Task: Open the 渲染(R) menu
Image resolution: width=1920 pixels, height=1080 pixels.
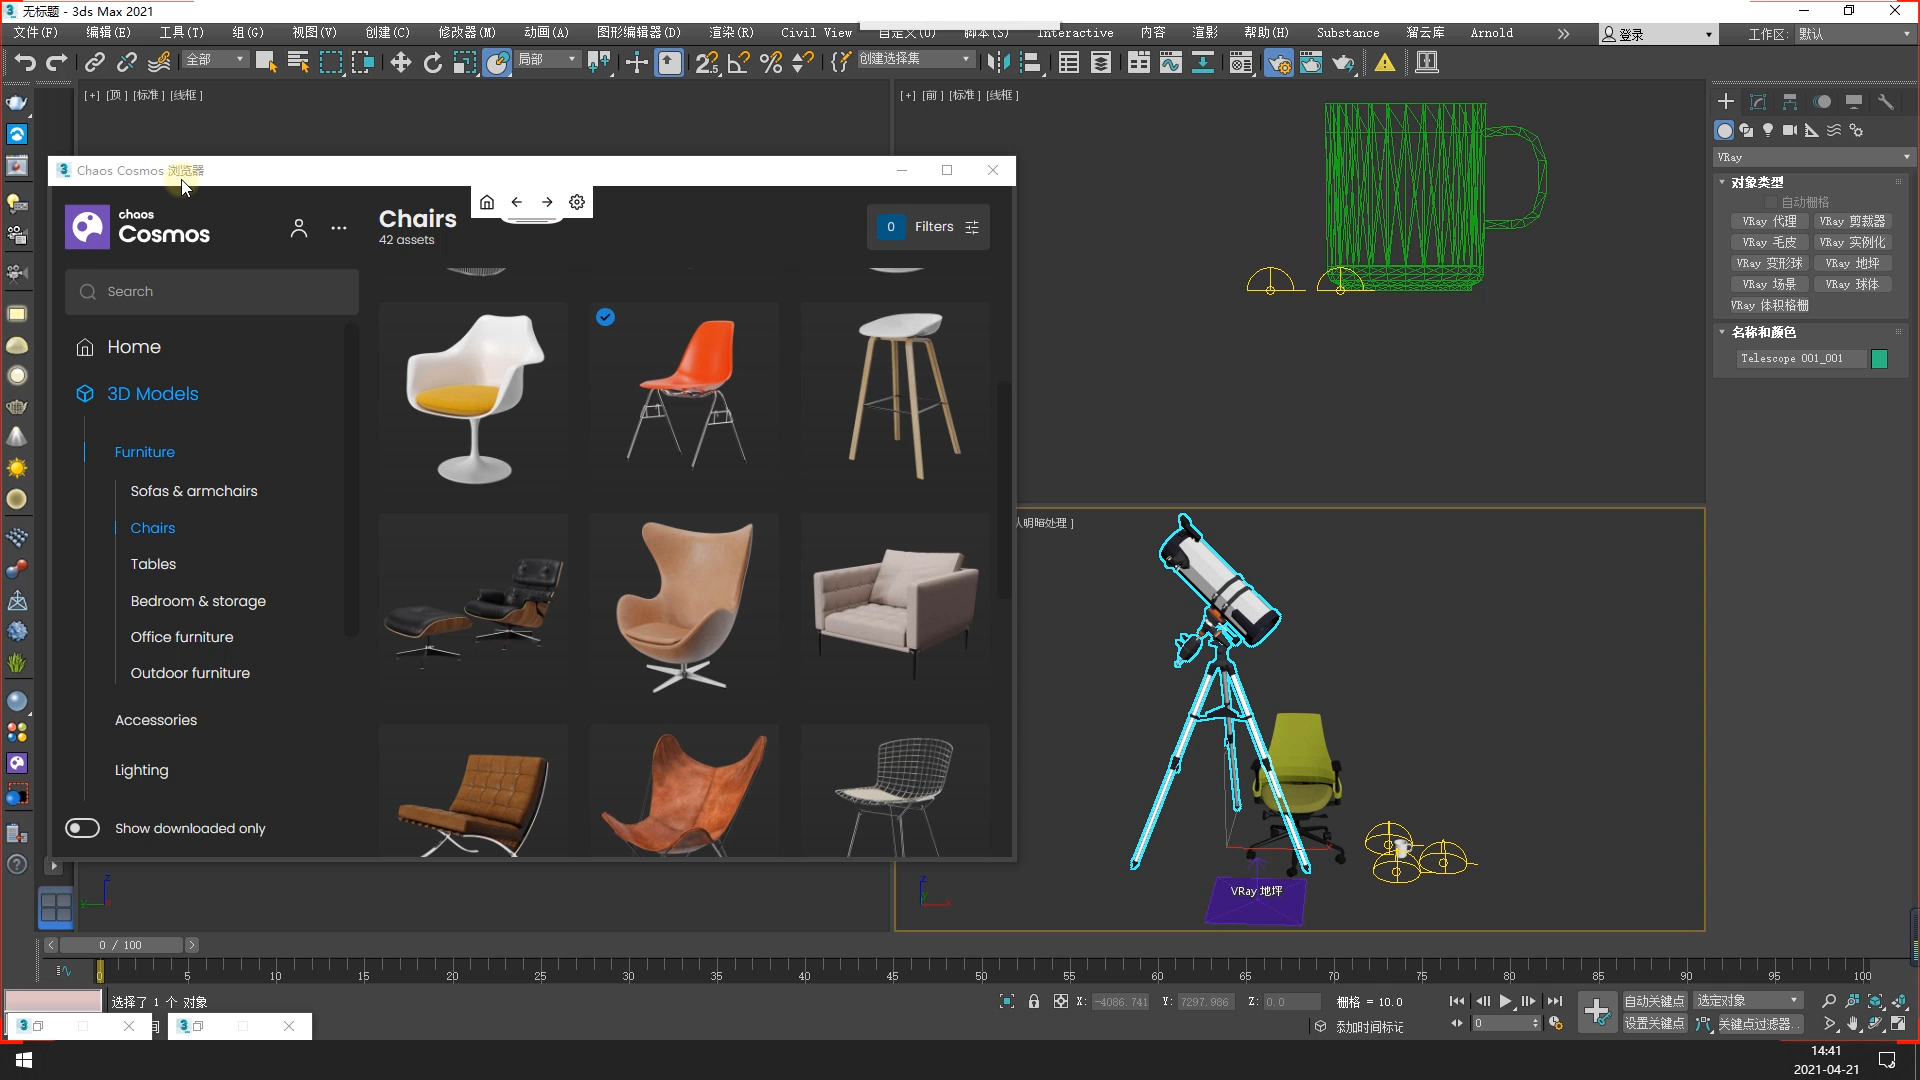Action: click(x=731, y=33)
